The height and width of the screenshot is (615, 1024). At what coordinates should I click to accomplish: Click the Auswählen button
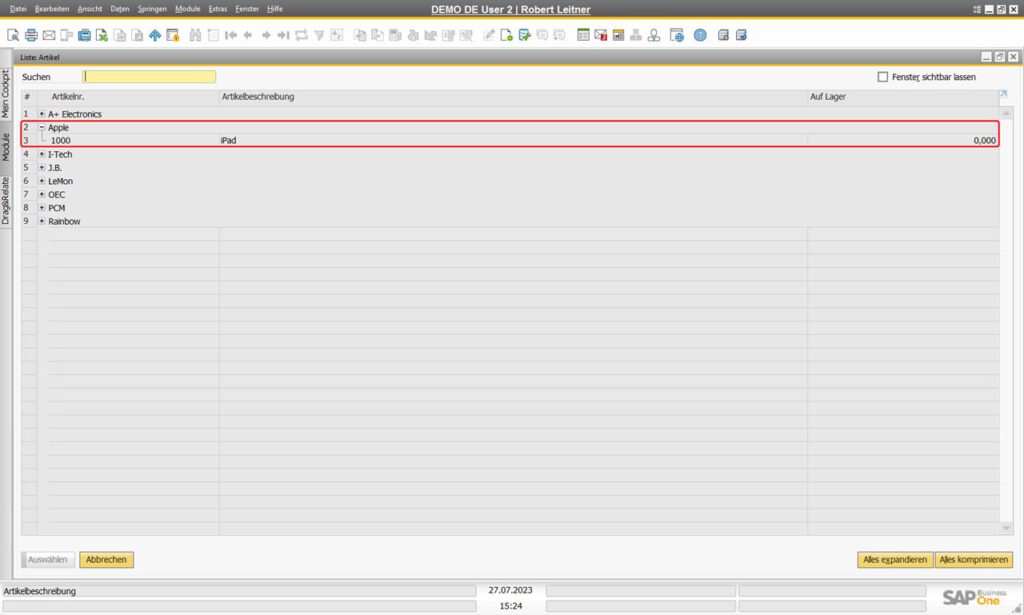[x=48, y=560]
